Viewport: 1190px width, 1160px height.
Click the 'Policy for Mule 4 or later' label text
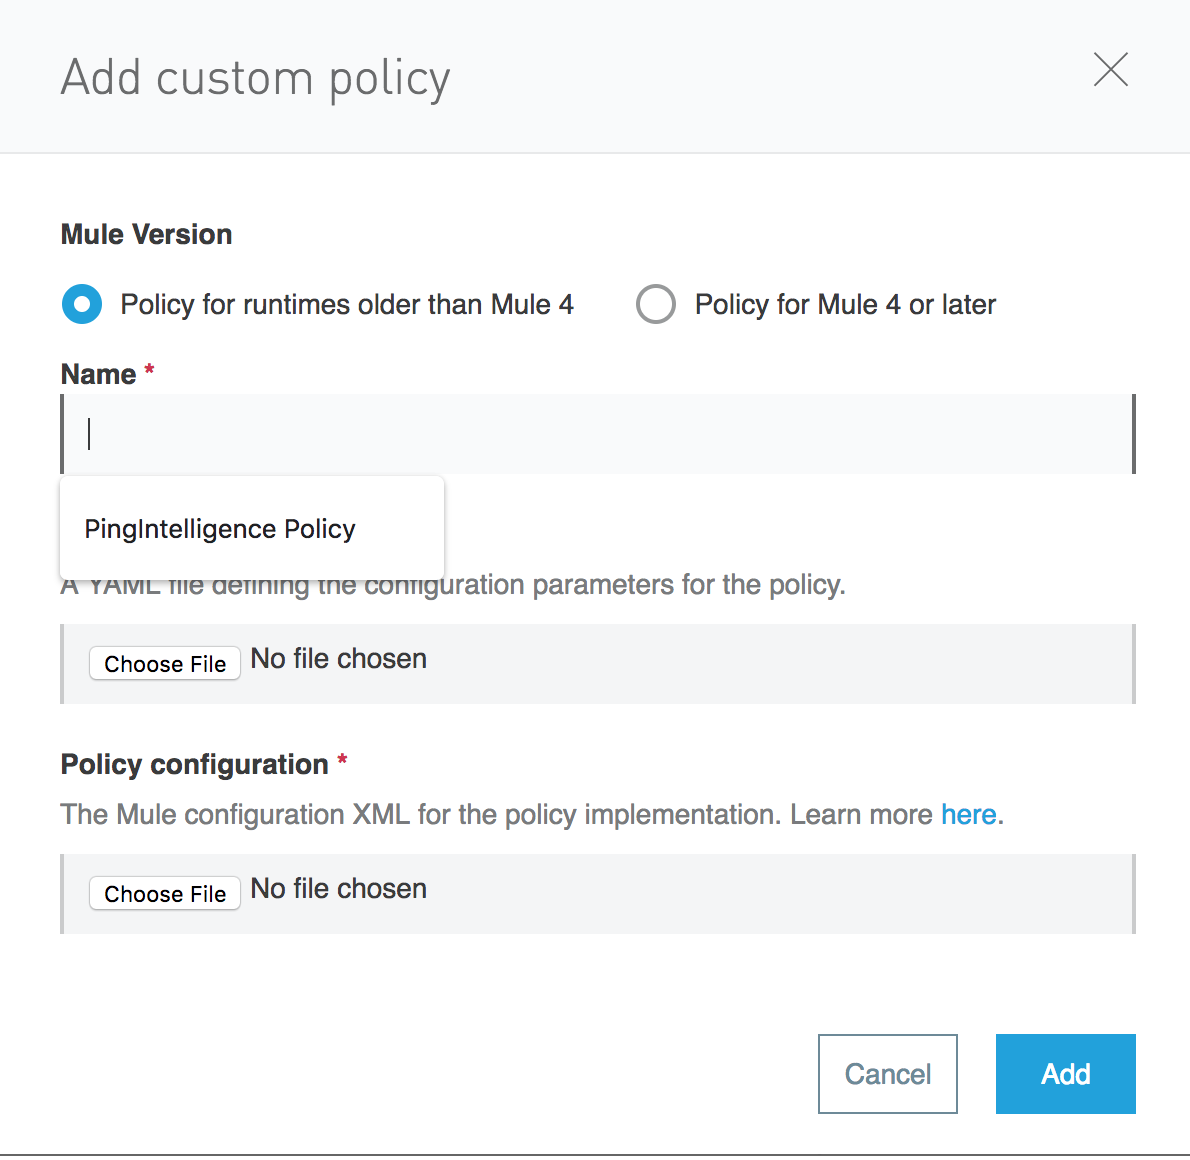click(845, 304)
